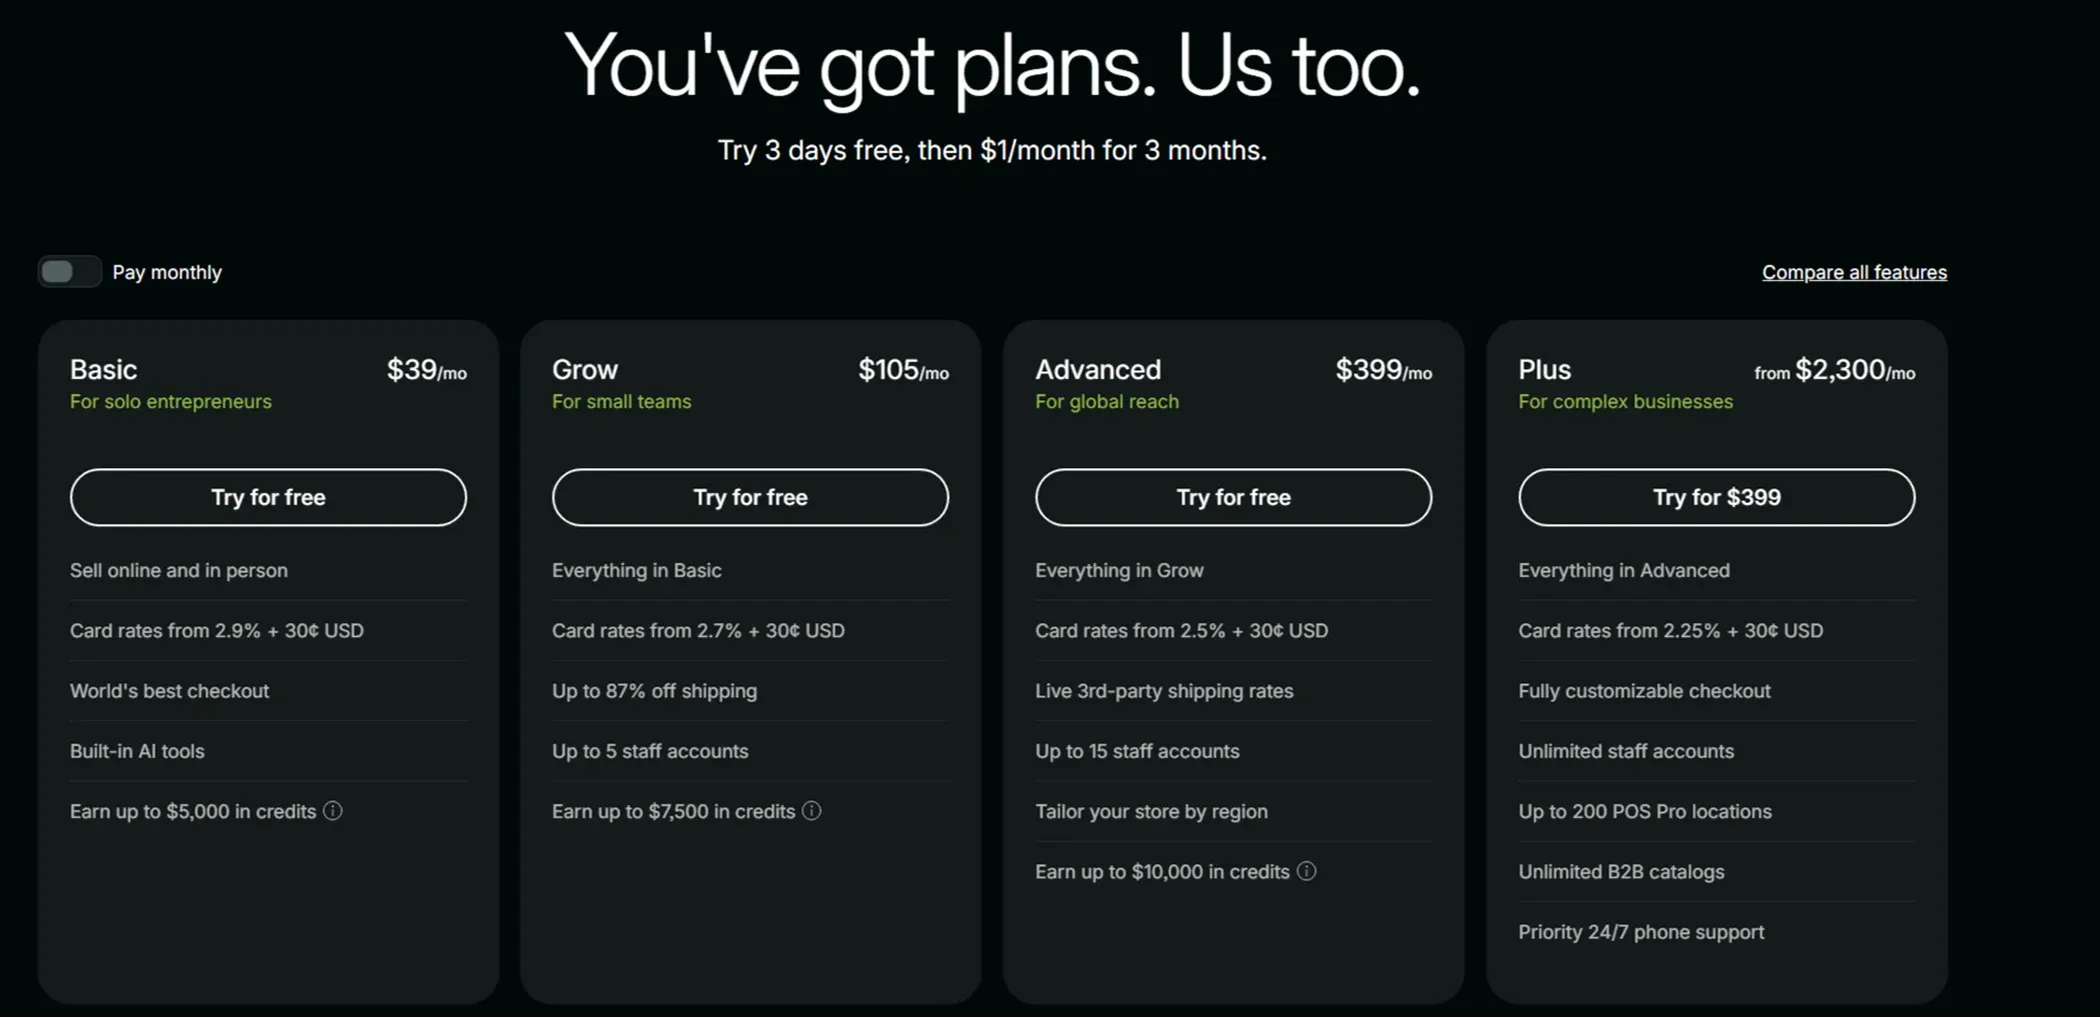Click the Unlimited staff accounts feature
The image size is (2100, 1017).
coord(1626,751)
